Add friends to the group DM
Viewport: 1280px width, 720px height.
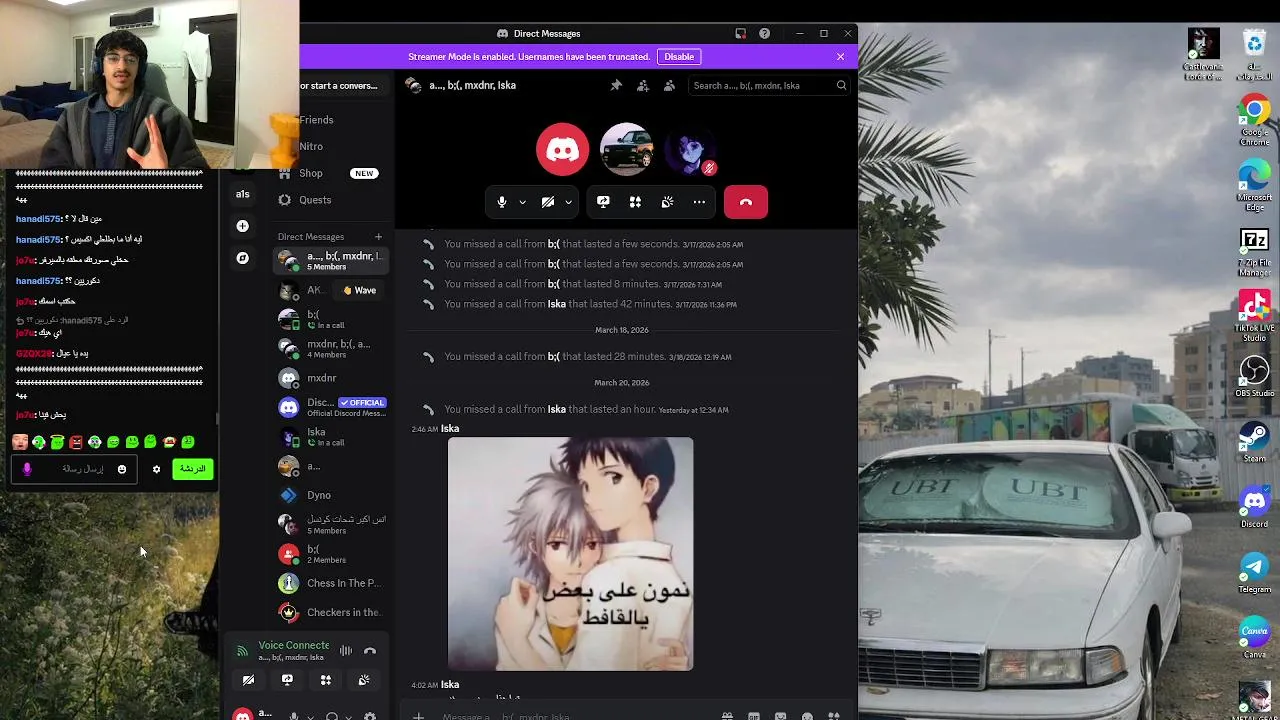pyautogui.click(x=643, y=86)
